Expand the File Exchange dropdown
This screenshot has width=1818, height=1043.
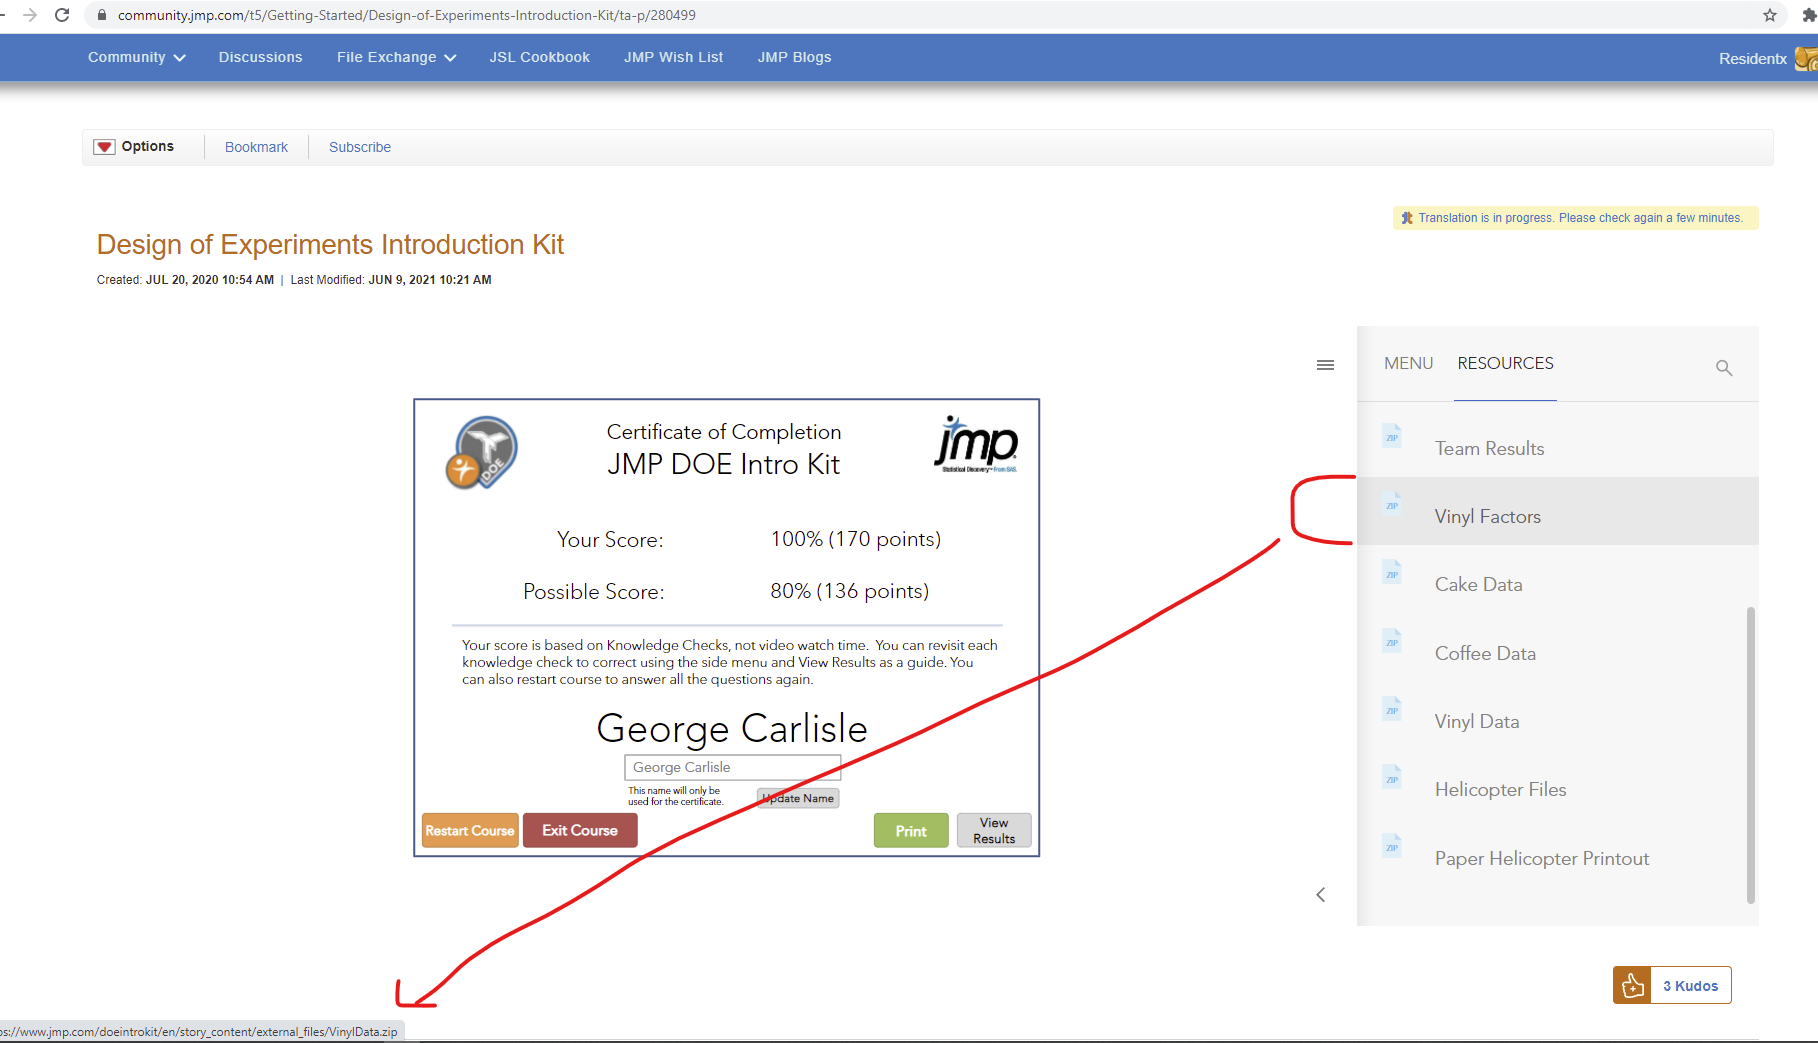(396, 57)
